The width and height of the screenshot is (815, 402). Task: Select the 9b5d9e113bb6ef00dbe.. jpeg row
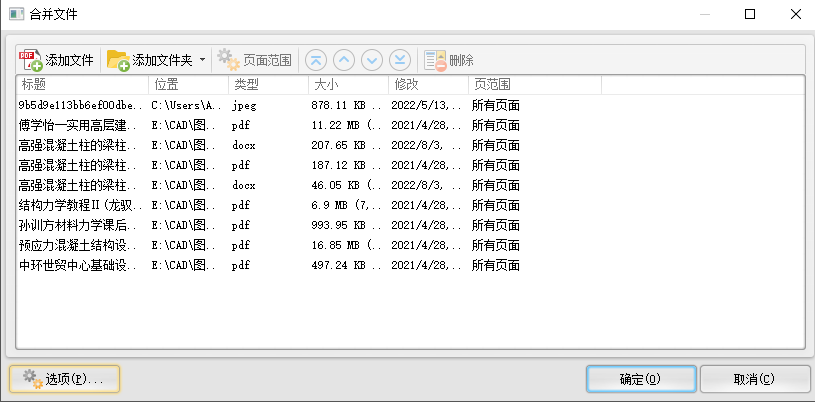411,106
